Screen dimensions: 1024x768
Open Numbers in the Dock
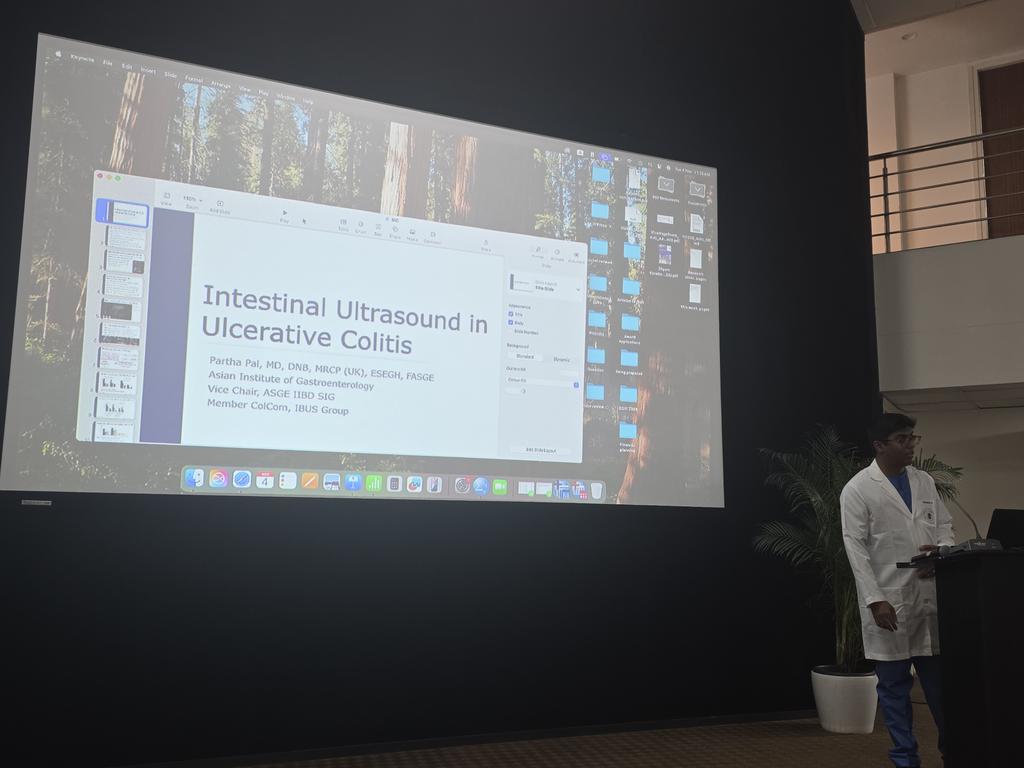click(x=374, y=484)
